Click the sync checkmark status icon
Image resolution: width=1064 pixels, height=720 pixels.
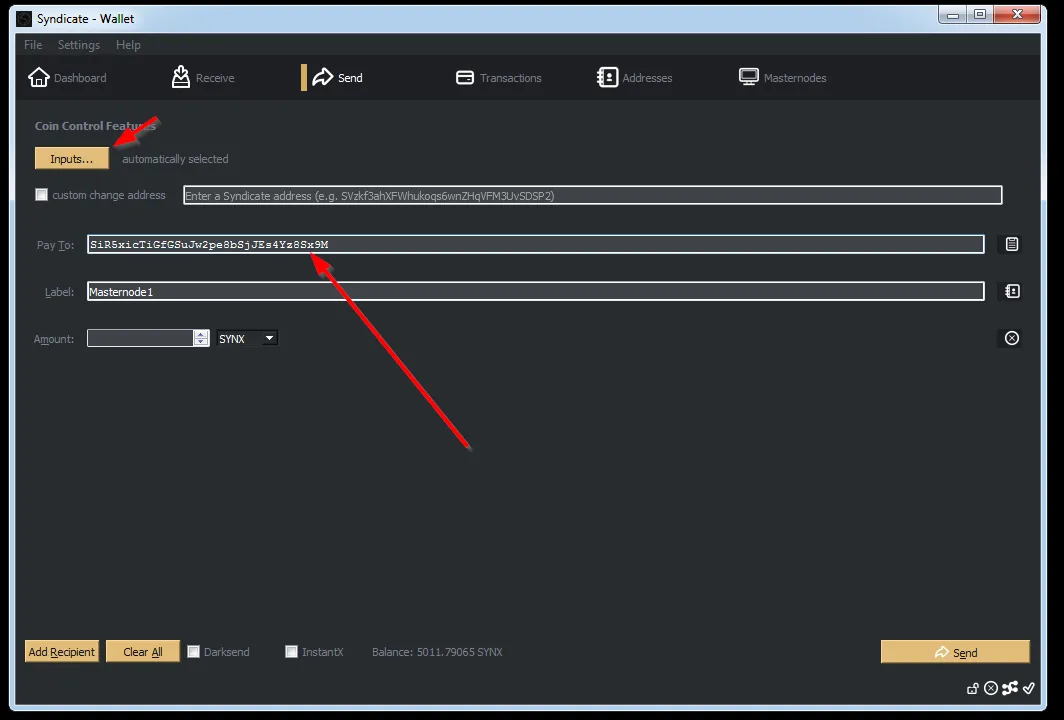click(x=1029, y=688)
